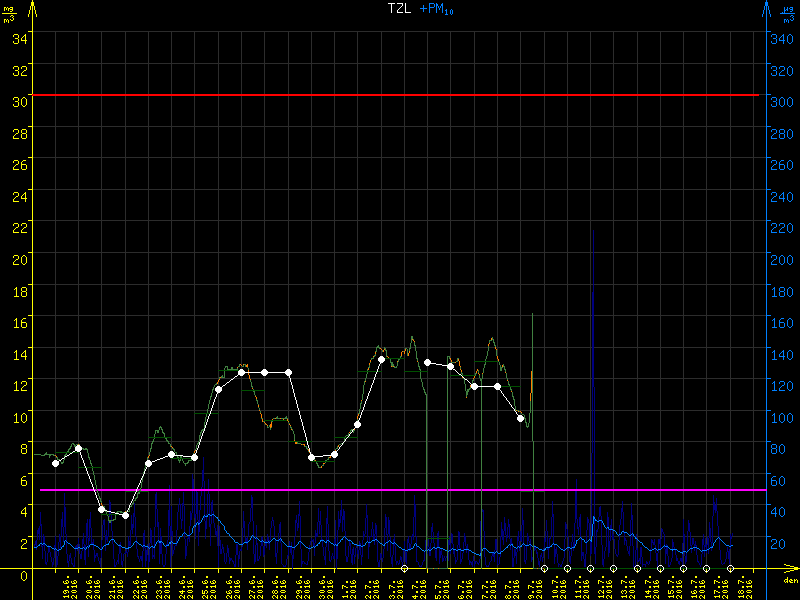The image size is (800, 600).
Task: Click the tall blue spike peak near 220
Action: click(592, 232)
